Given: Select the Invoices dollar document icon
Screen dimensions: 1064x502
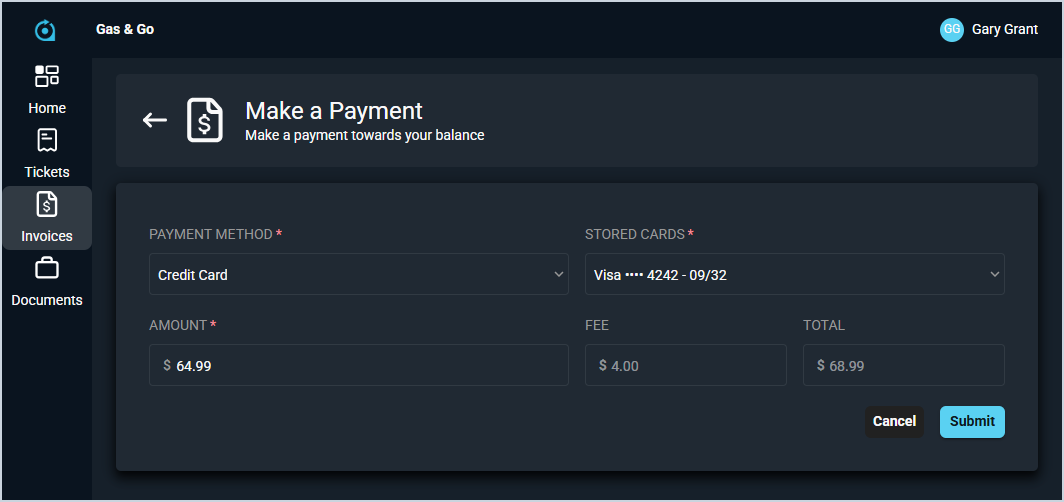Looking at the screenshot, I should coord(47,204).
